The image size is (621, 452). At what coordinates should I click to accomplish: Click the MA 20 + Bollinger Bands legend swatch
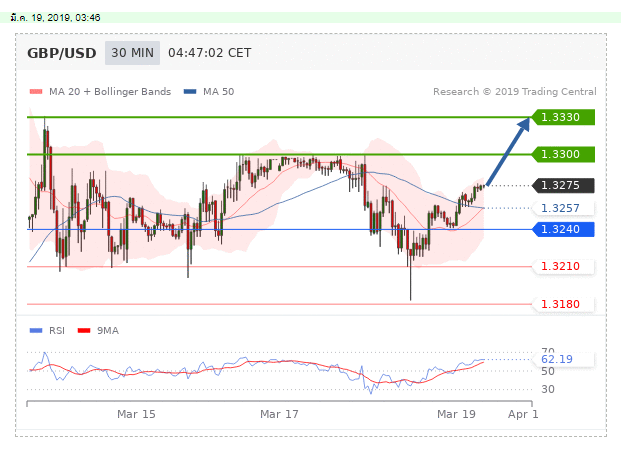[x=36, y=92]
